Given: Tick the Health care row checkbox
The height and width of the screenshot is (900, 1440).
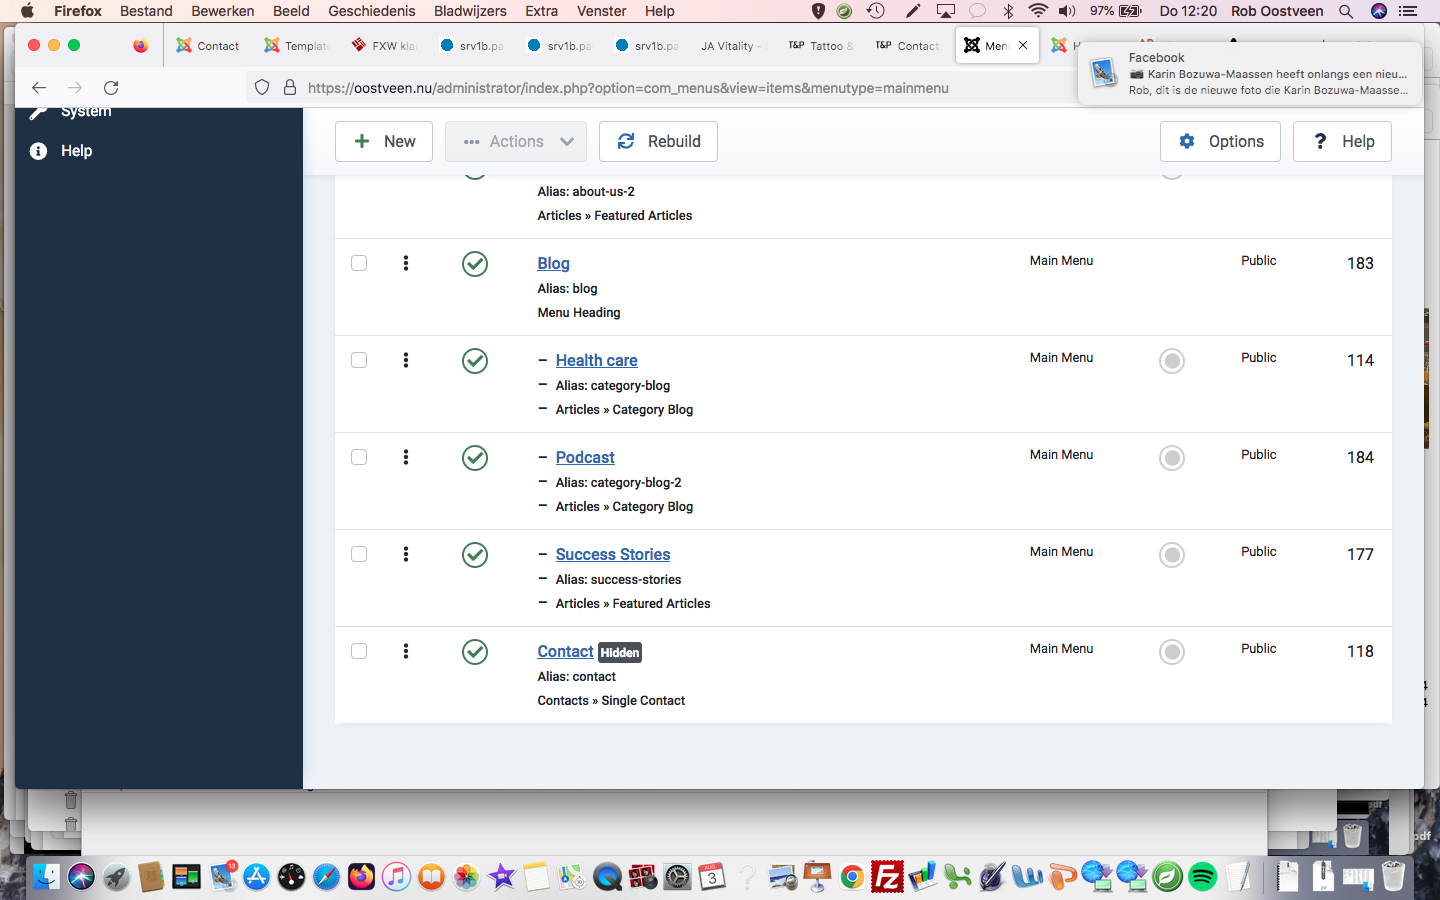Looking at the screenshot, I should click(359, 360).
